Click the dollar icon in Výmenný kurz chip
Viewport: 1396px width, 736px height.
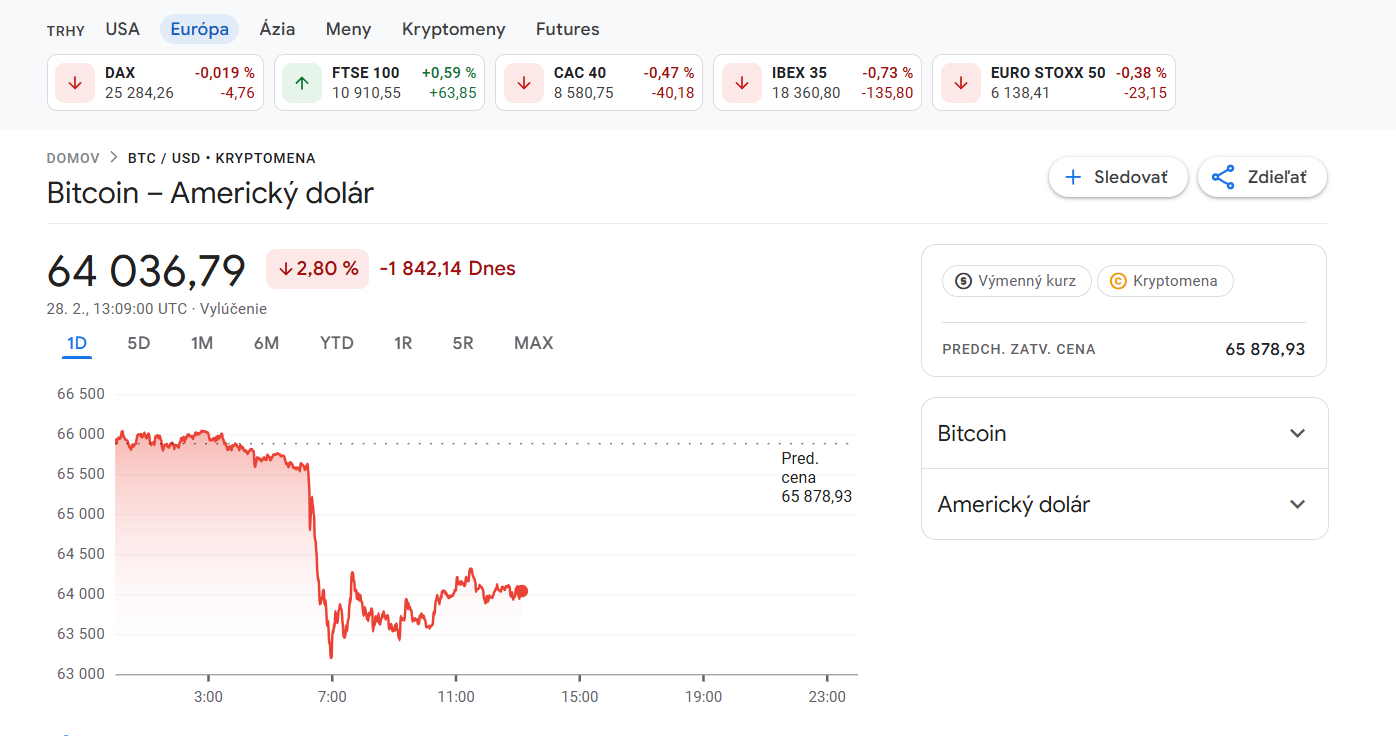[963, 281]
